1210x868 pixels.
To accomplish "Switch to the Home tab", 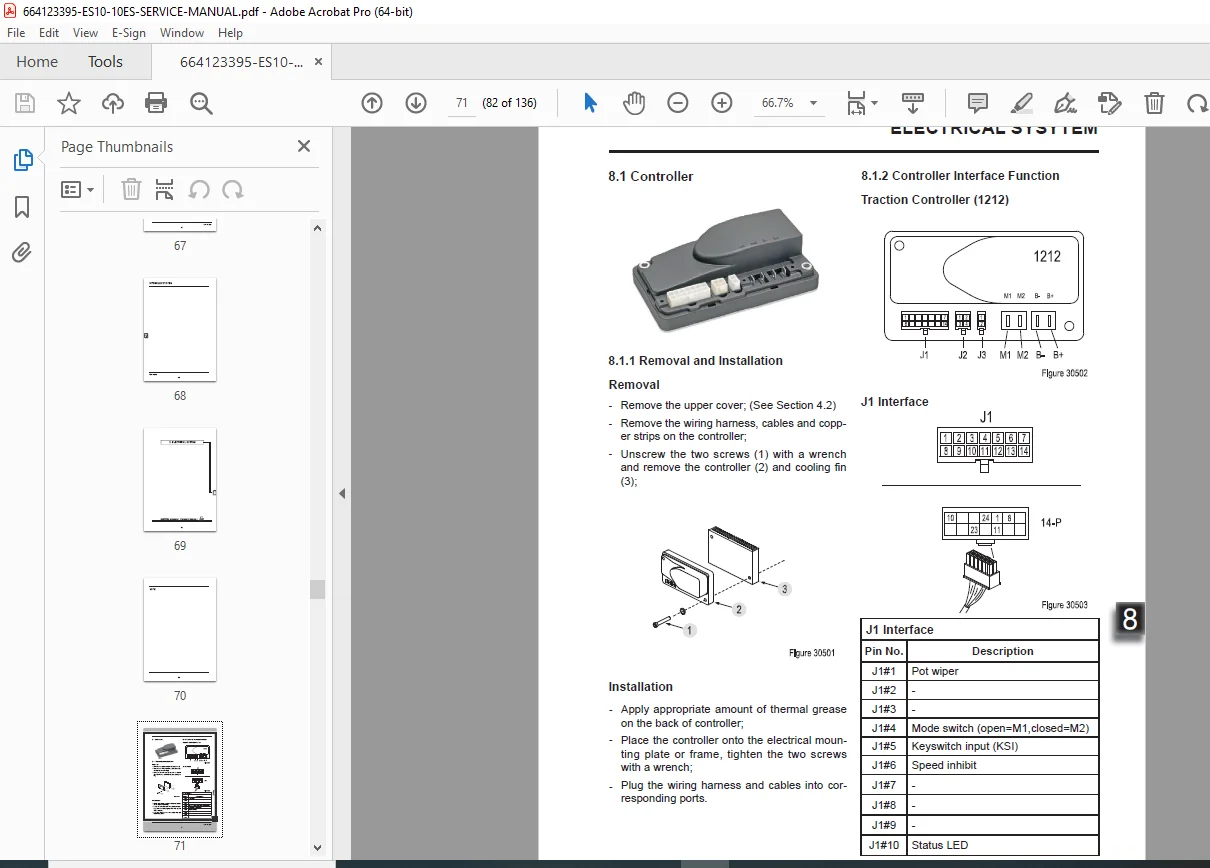I will (37, 62).
